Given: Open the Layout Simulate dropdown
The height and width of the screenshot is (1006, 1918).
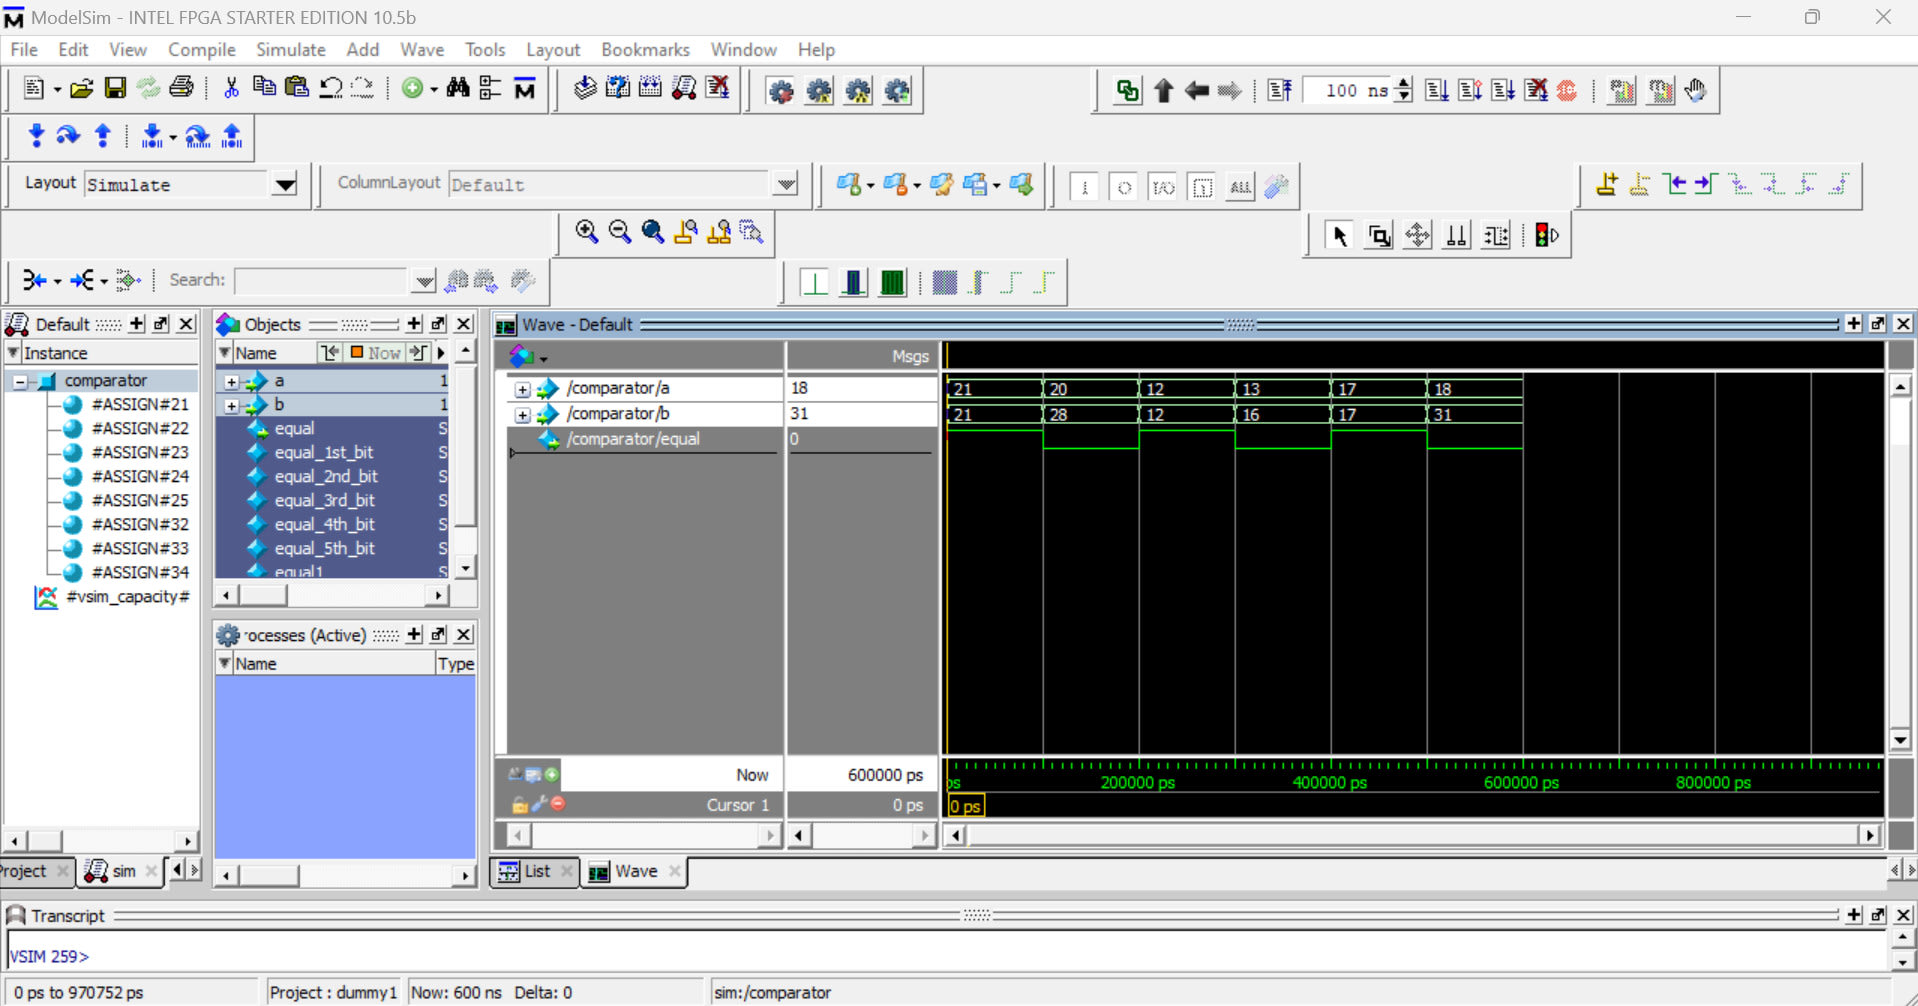Looking at the screenshot, I should [285, 185].
